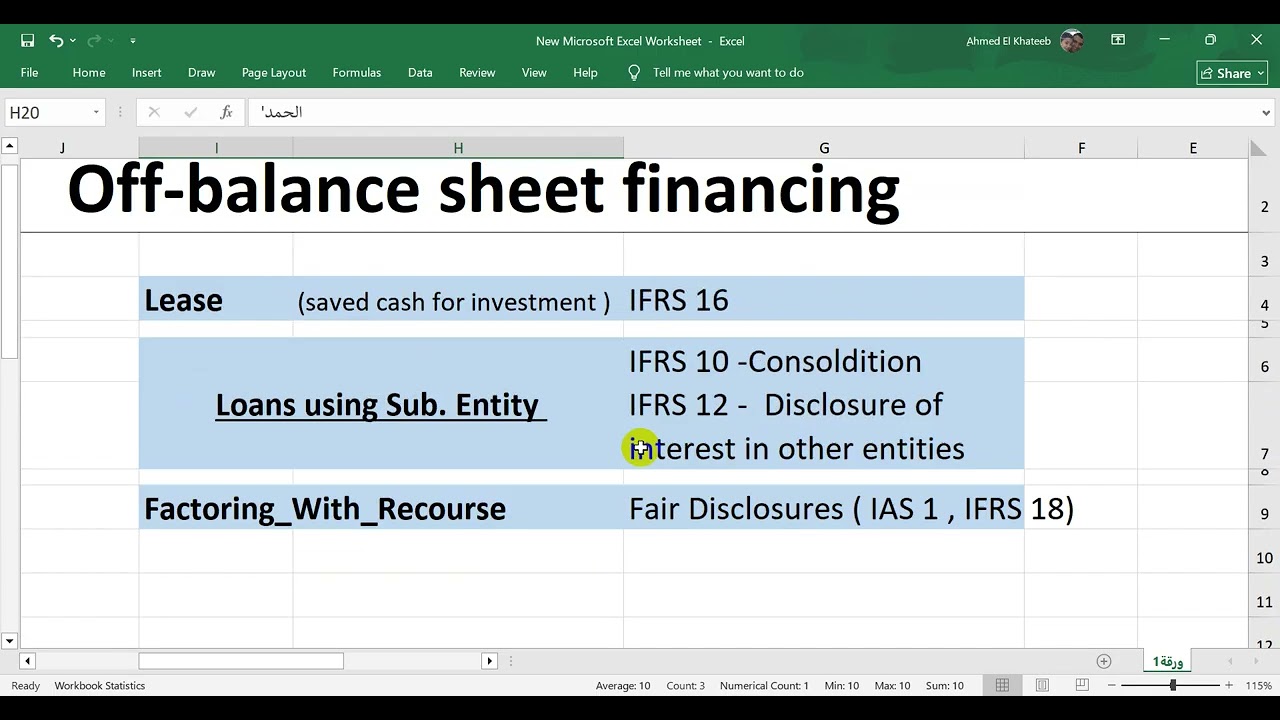1280x720 pixels.
Task: Click the Lease cell
Action: click(x=216, y=299)
